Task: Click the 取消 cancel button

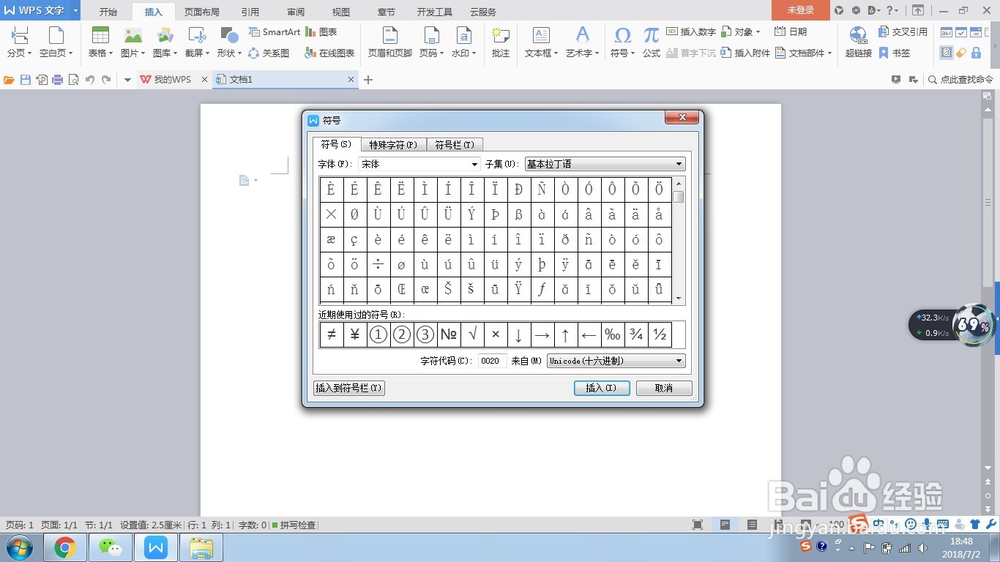Action: point(663,388)
